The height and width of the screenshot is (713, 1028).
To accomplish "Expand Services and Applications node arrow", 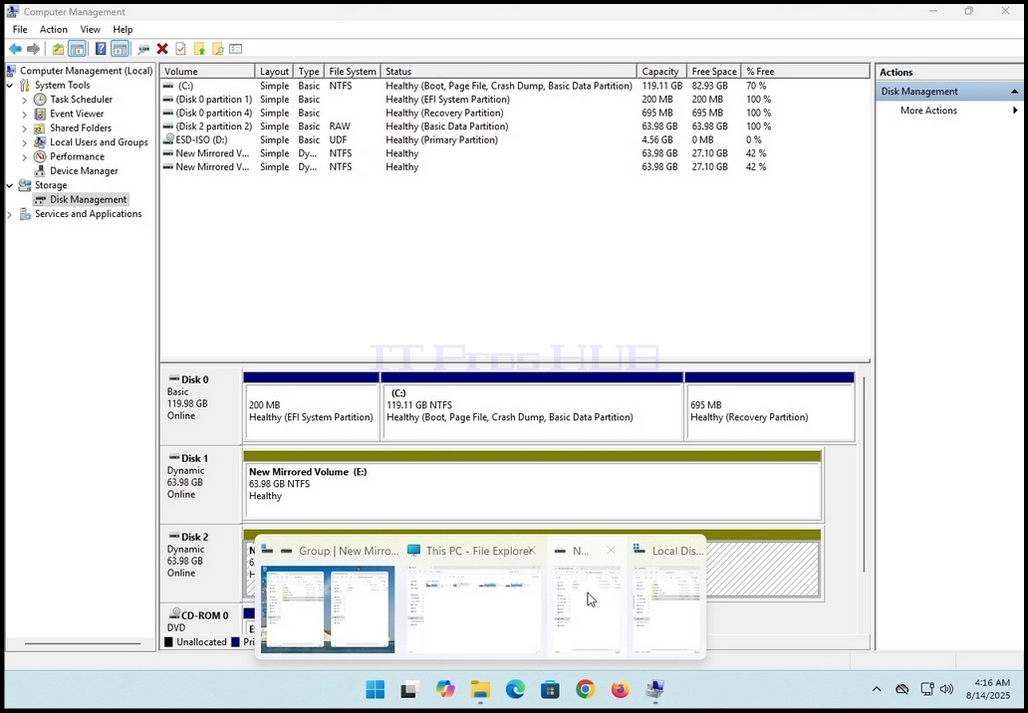I will tap(10, 214).
